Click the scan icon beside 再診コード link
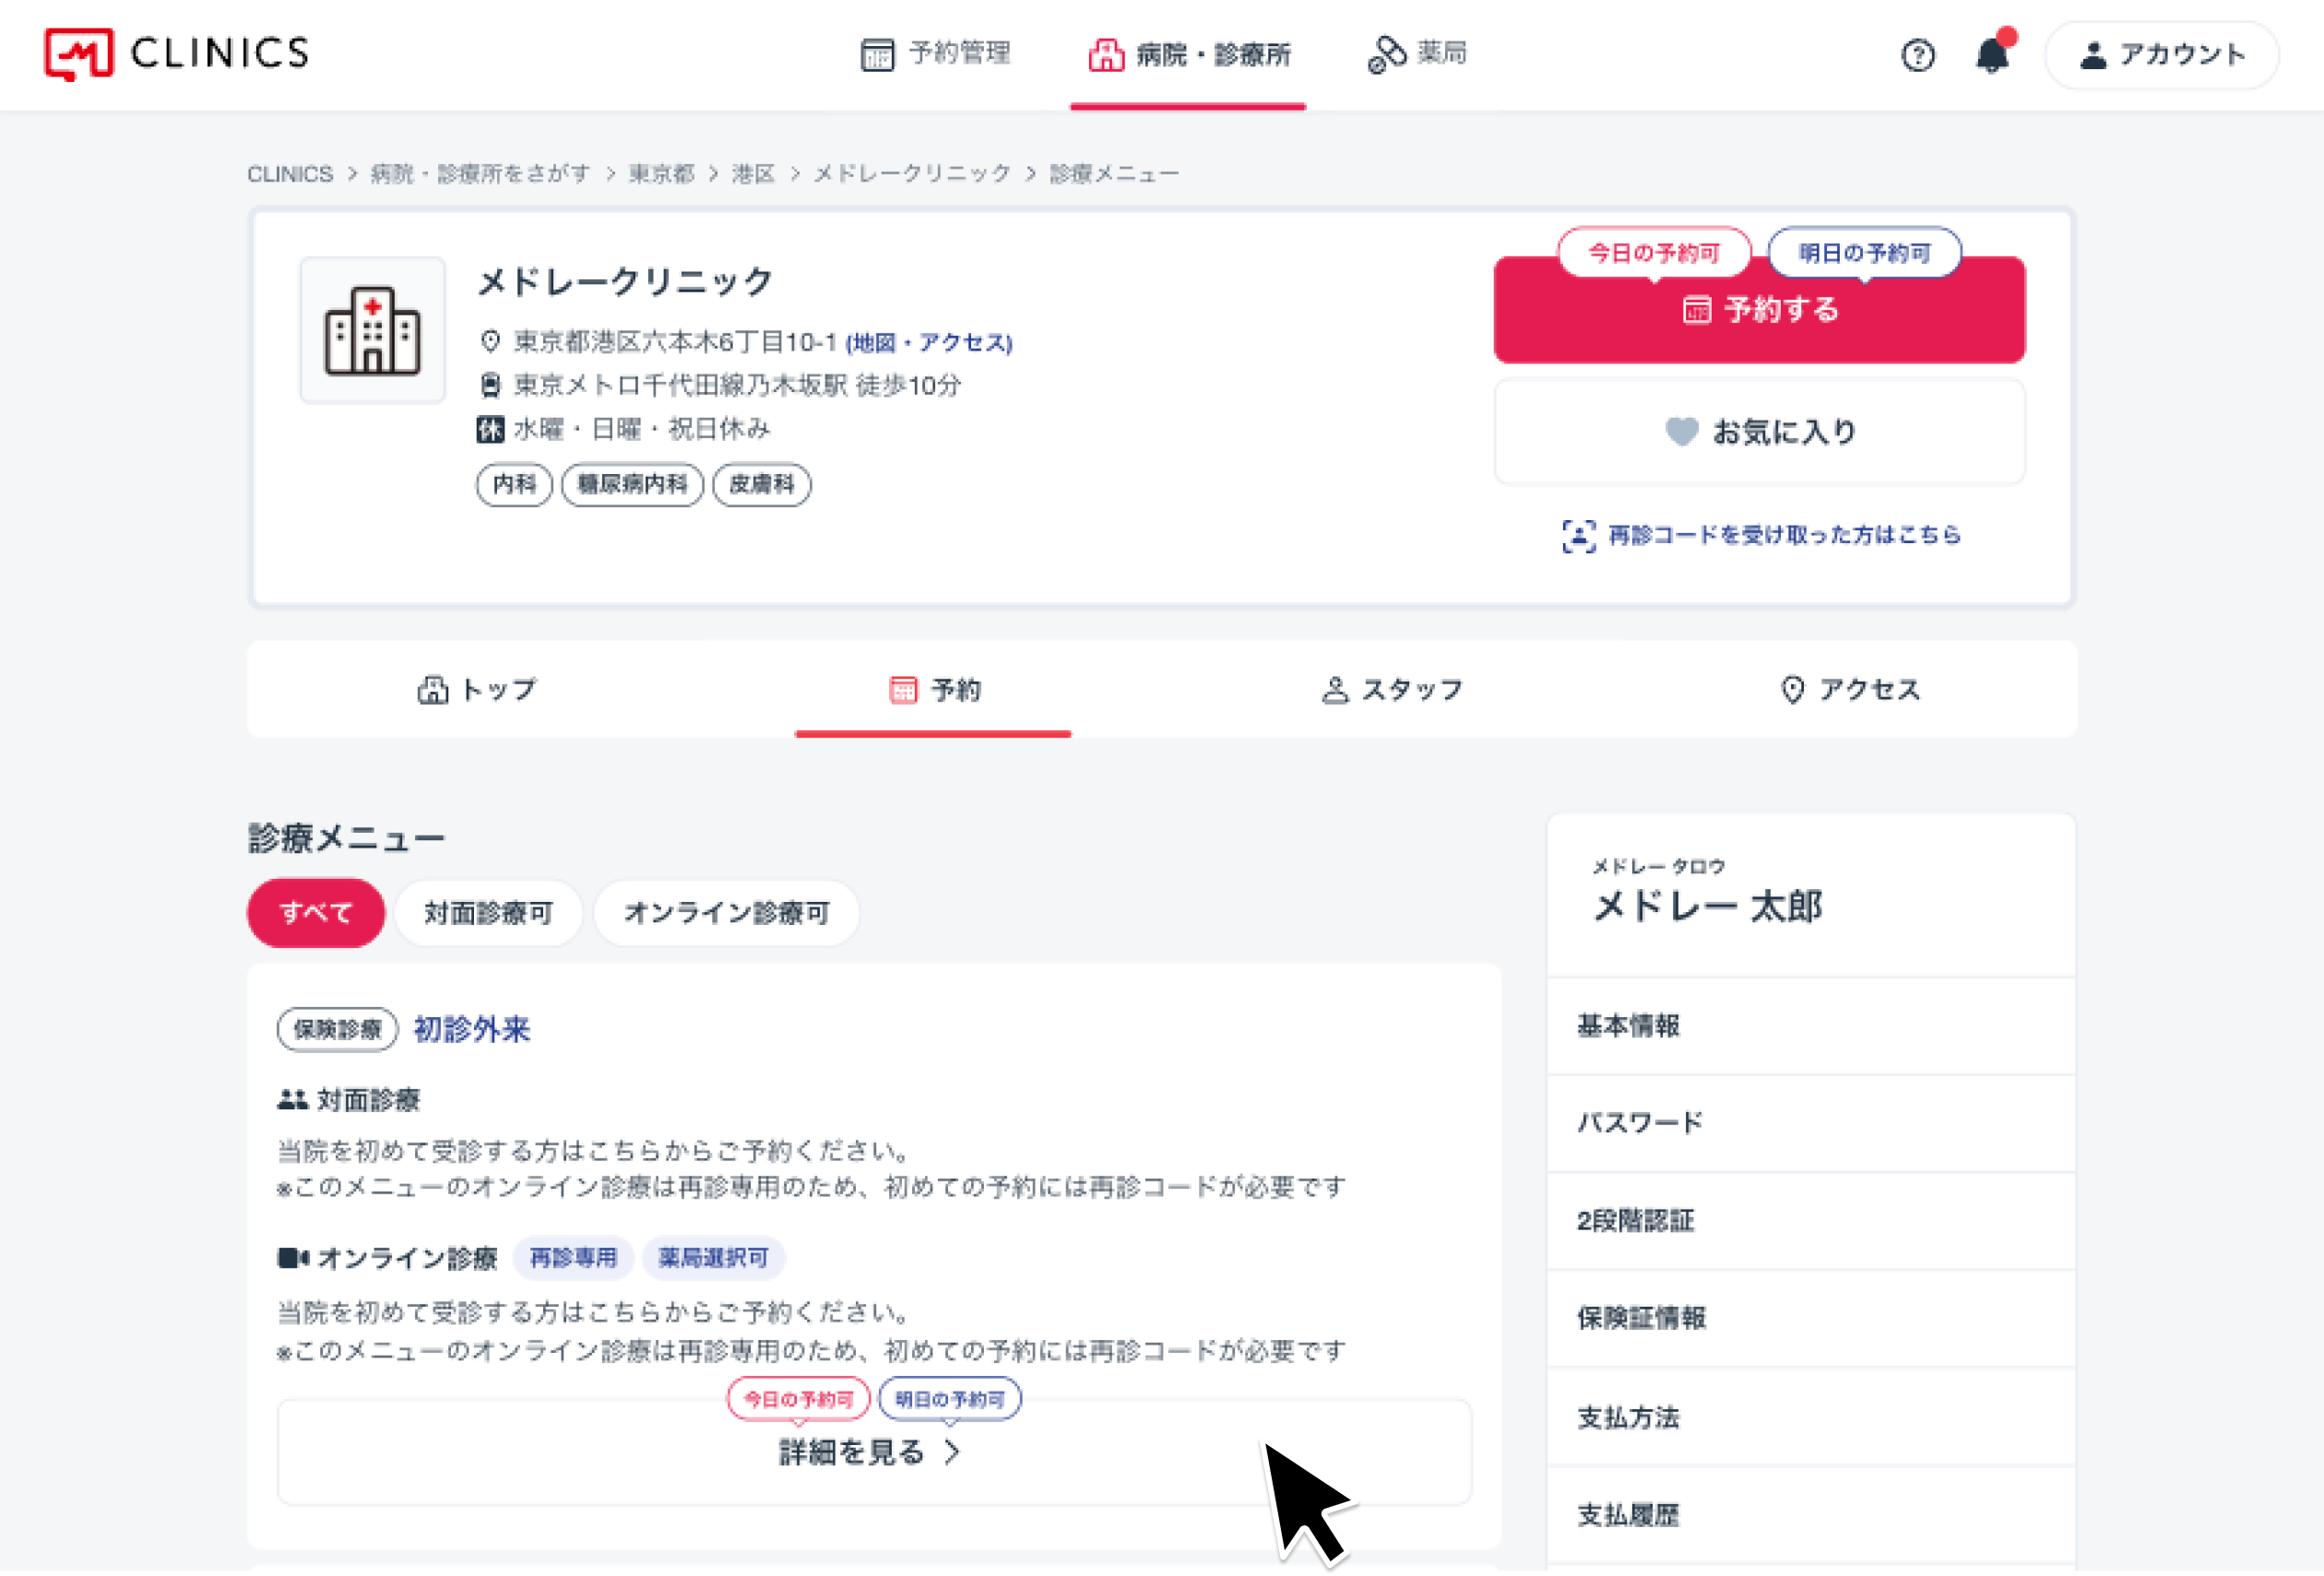 (1579, 536)
